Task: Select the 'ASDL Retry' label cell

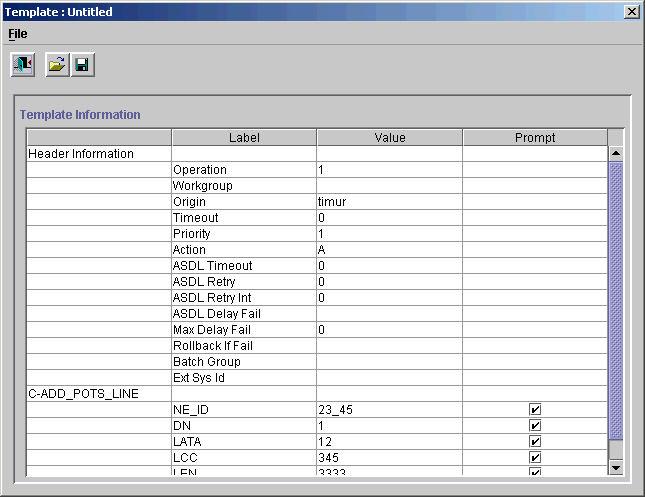Action: tap(244, 282)
